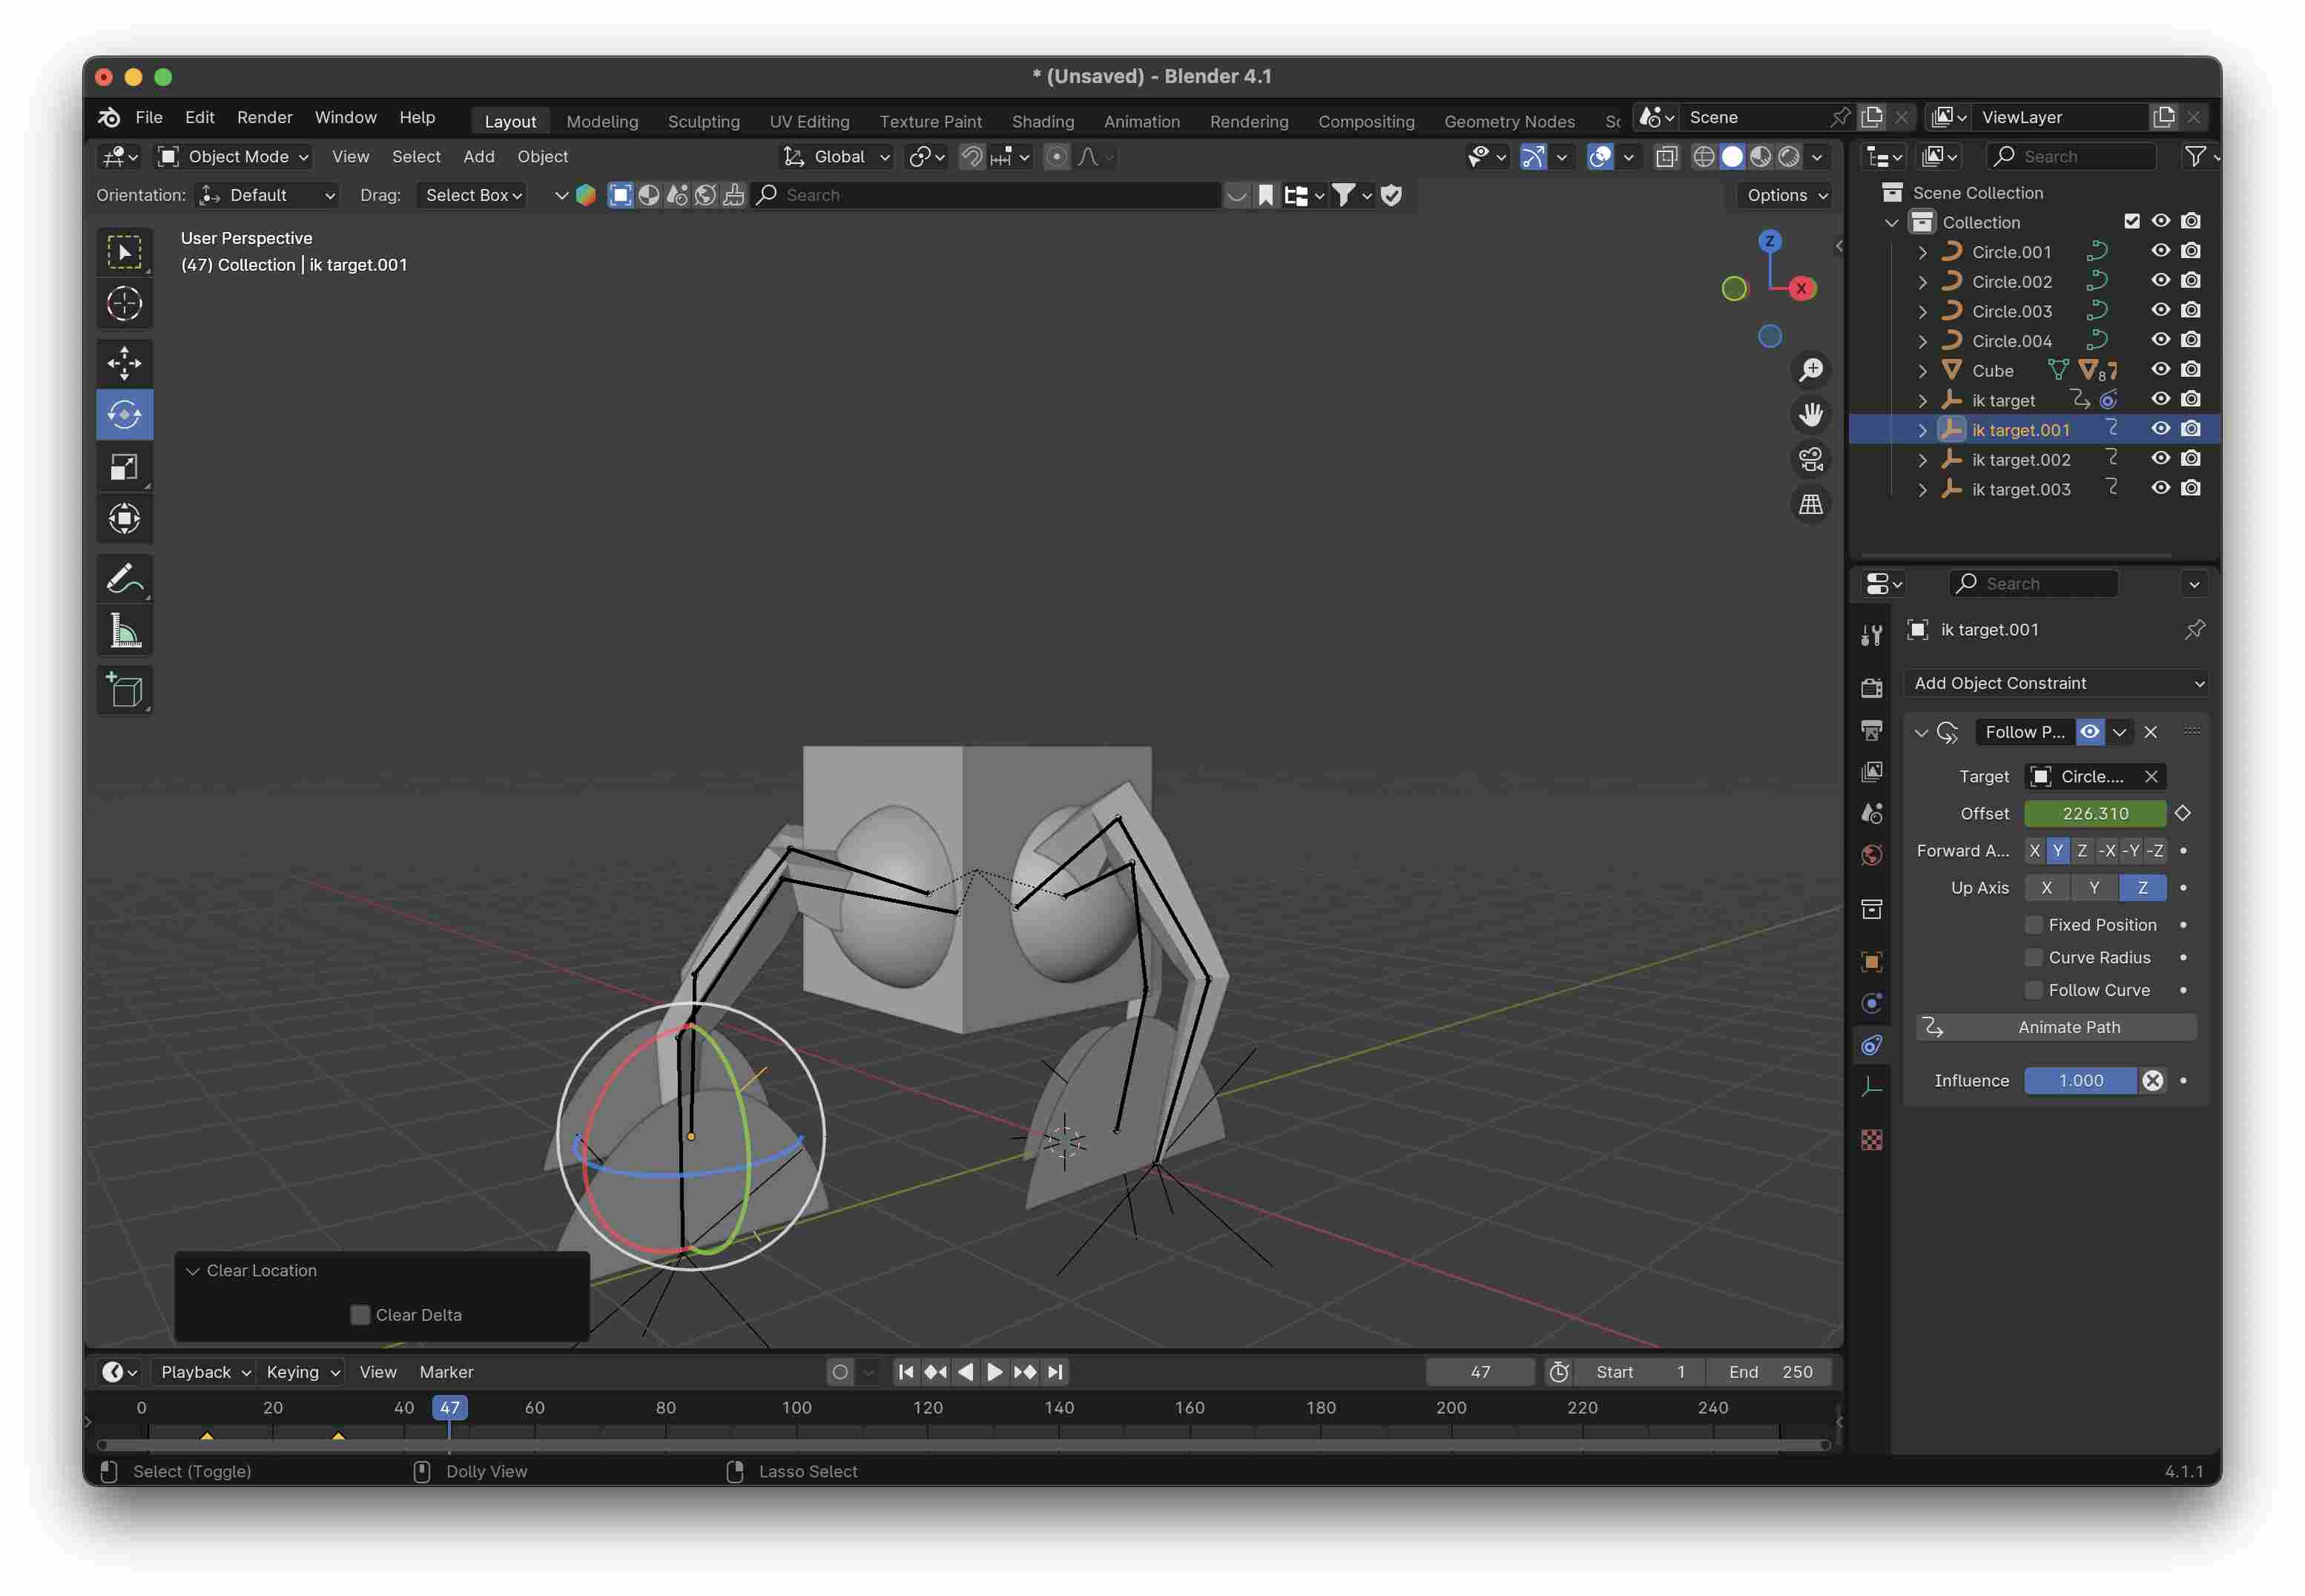This screenshot has height=1596, width=2305.
Task: Select the Rotate tool
Action: click(x=124, y=414)
